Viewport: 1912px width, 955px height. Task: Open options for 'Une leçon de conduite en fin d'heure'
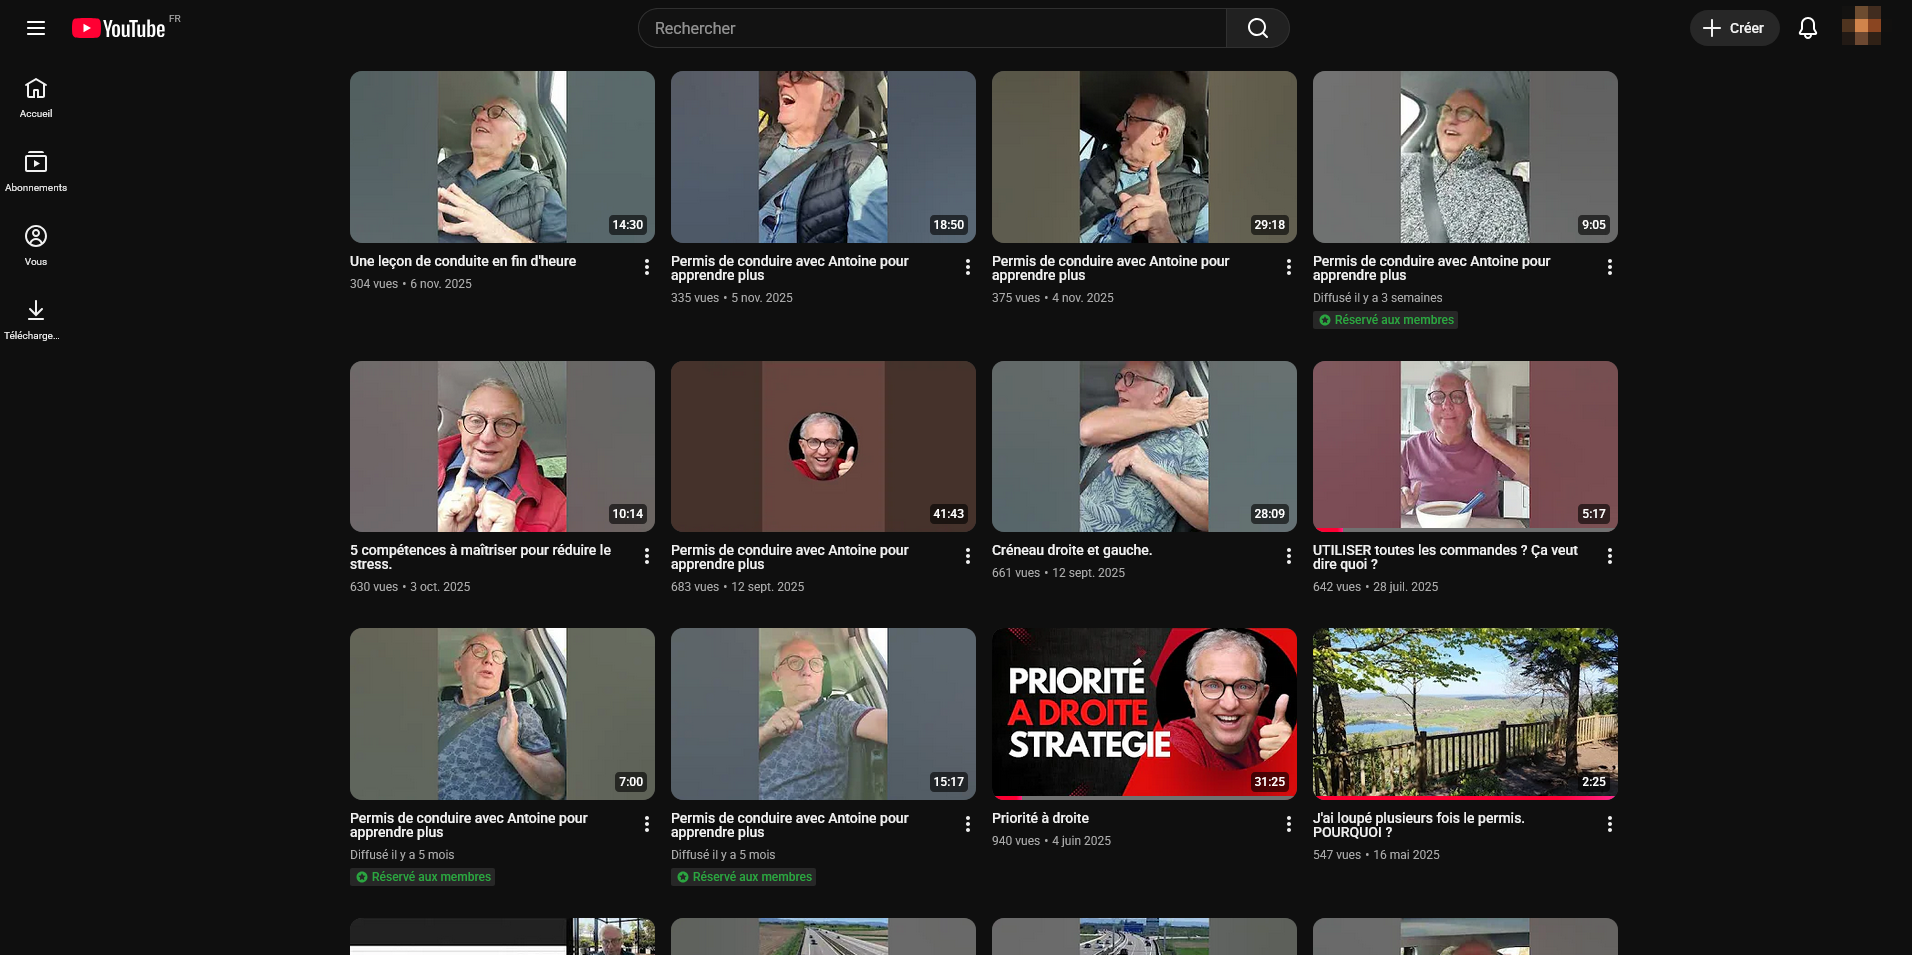click(x=647, y=267)
